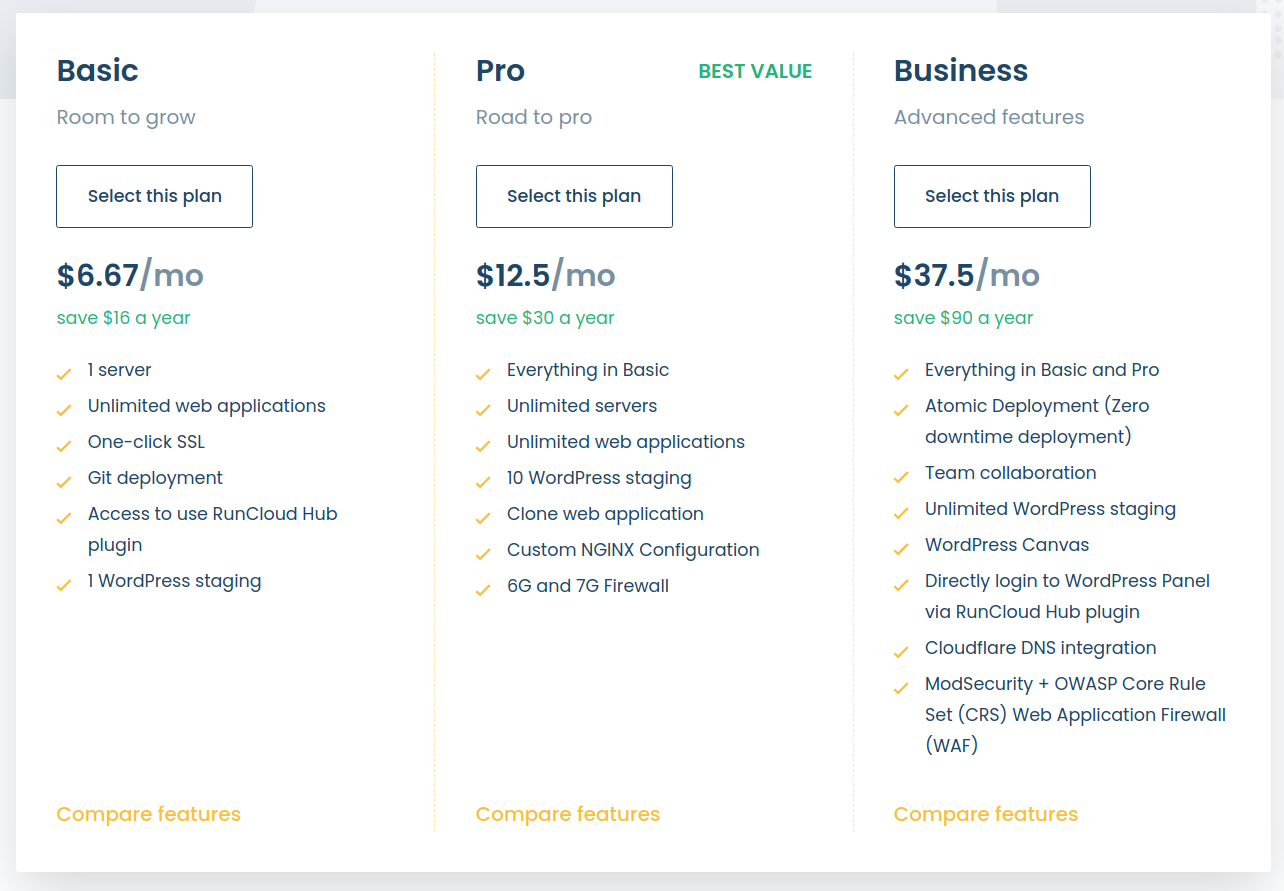Open Compare features under Basic plan

(x=148, y=814)
